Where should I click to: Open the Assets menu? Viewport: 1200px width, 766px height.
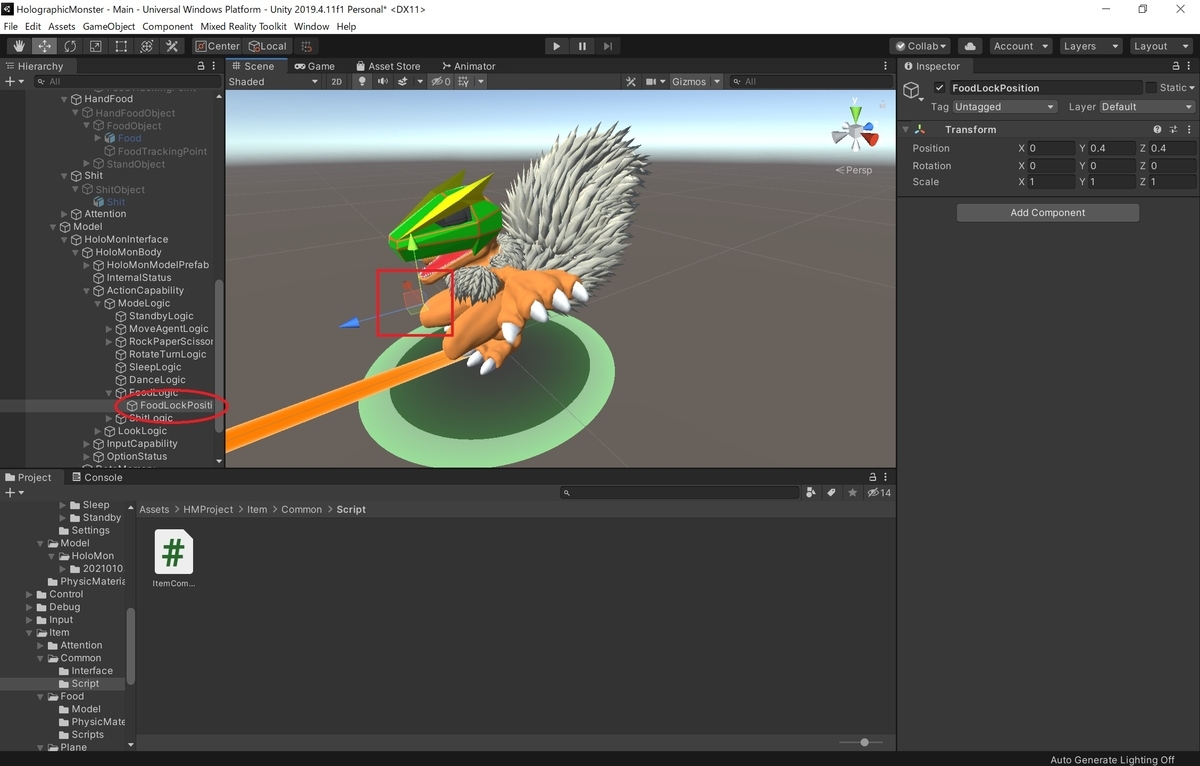(61, 26)
